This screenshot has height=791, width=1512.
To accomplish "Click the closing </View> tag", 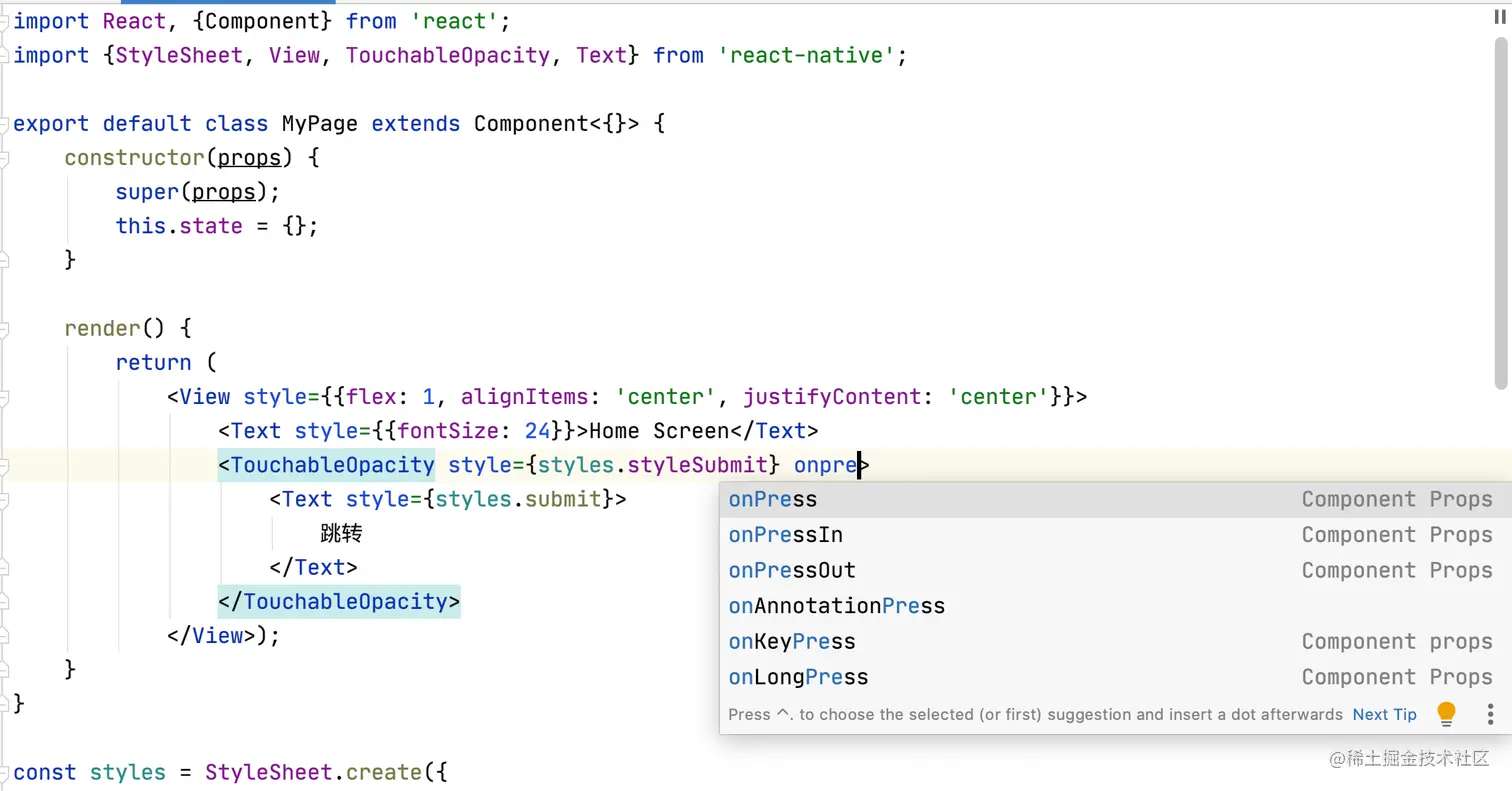I will tap(212, 636).
